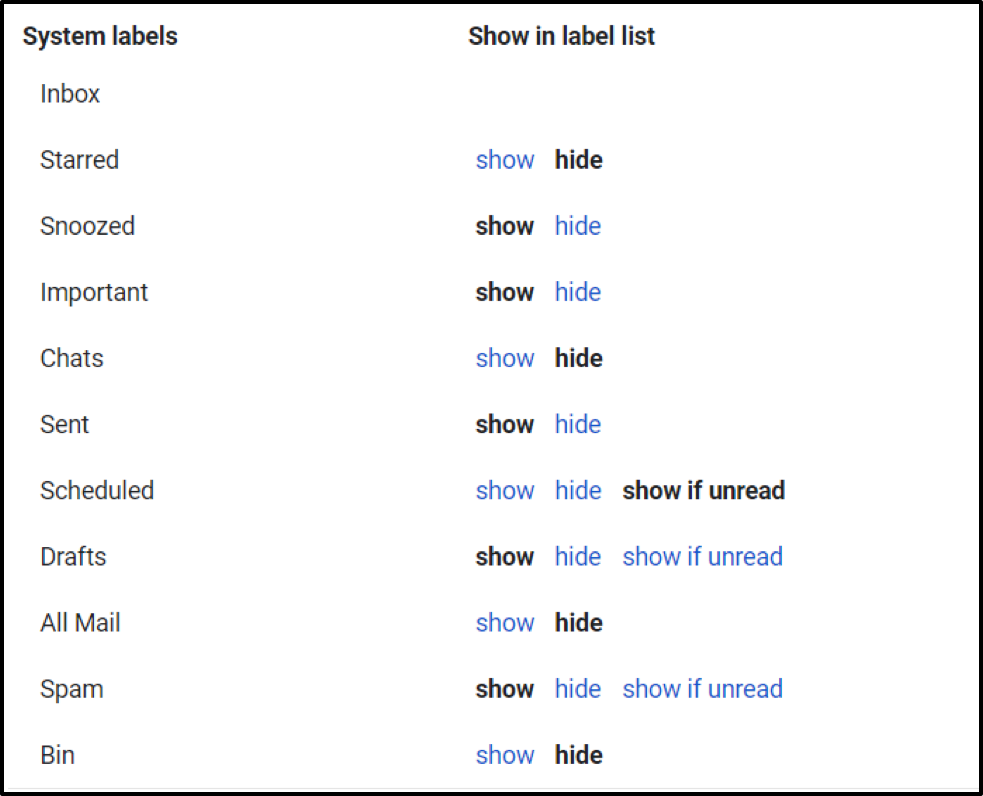Select bold 'show' option for Snoozed

[x=505, y=226]
